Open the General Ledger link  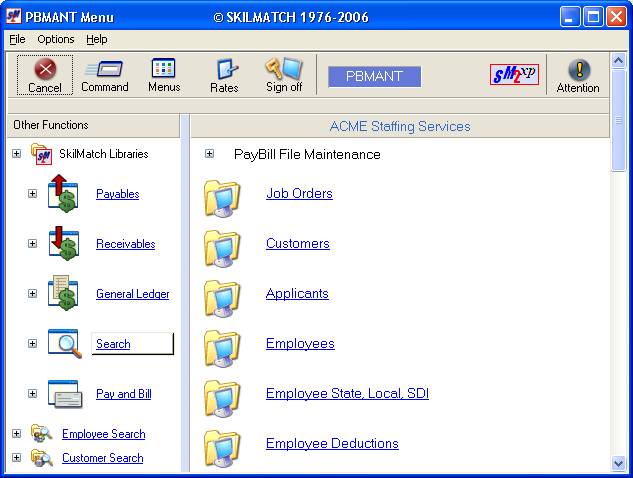(133, 294)
